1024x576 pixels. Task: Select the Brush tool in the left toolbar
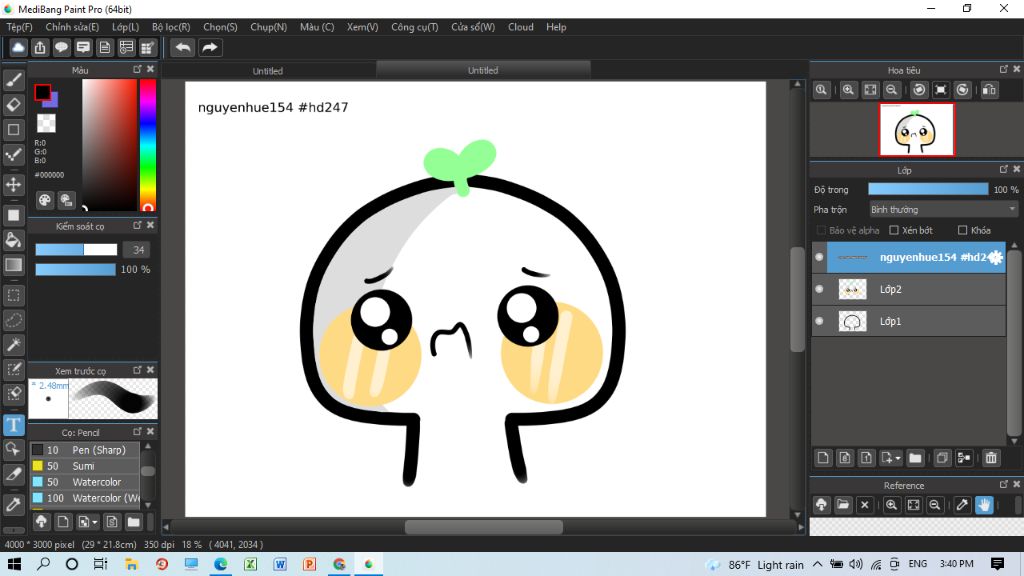(14, 80)
